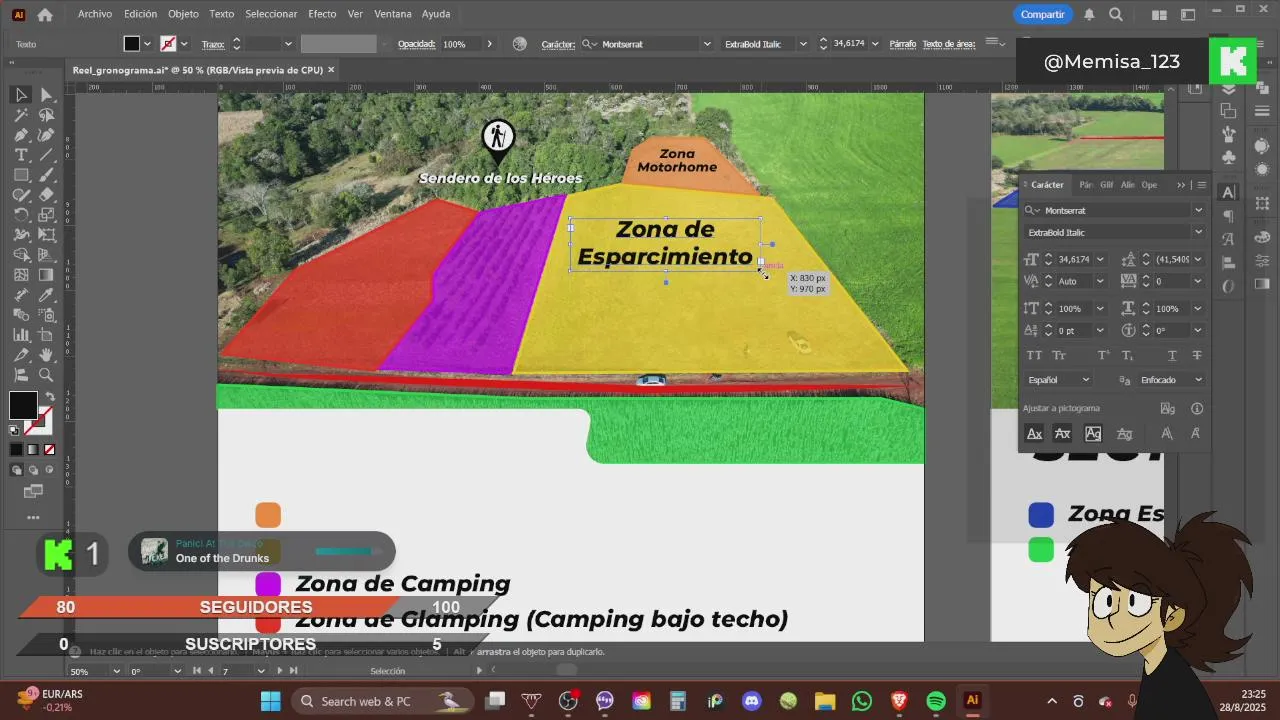Open the notifications bell
The width and height of the screenshot is (1280, 720).
click(1089, 14)
